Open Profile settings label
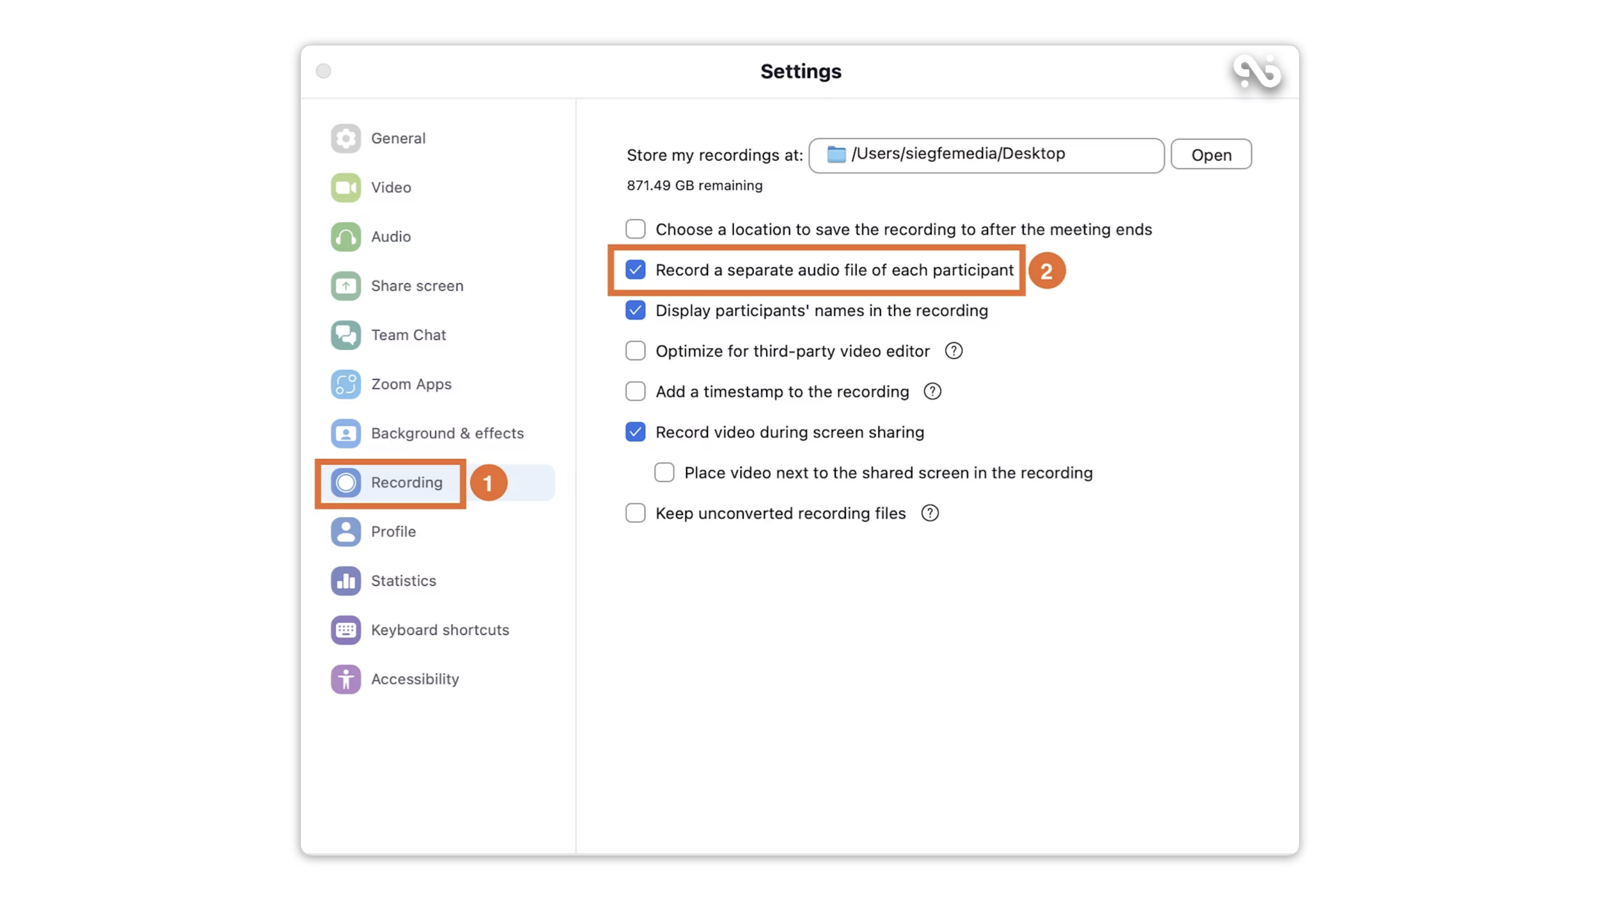The image size is (1600, 900). click(393, 531)
